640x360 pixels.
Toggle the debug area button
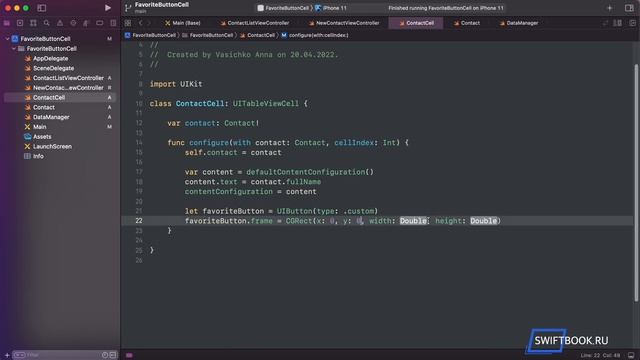pyautogui.click(x=631, y=356)
